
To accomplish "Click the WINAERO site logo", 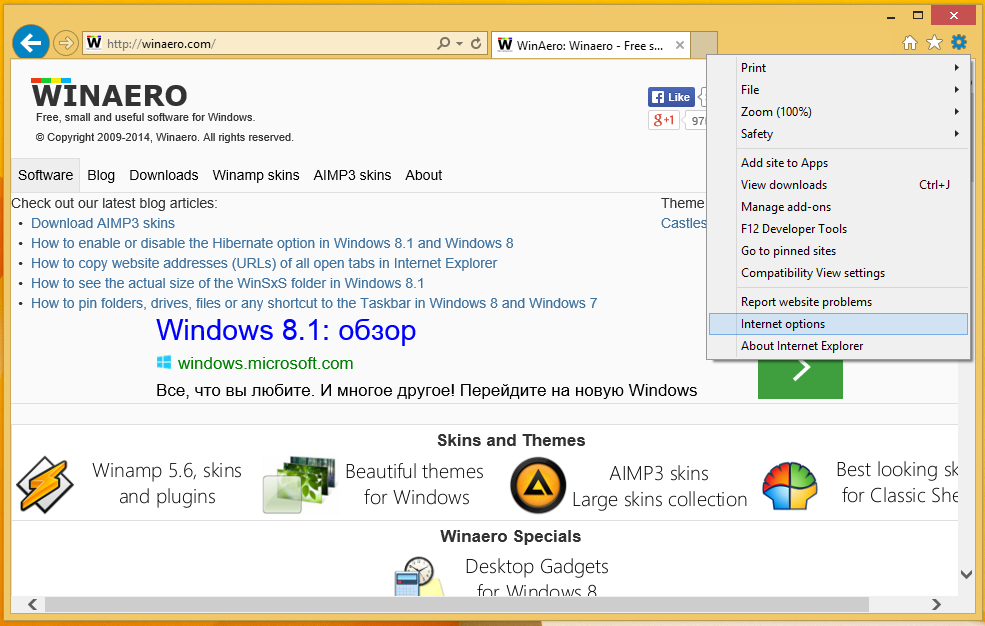I will click(x=109, y=94).
